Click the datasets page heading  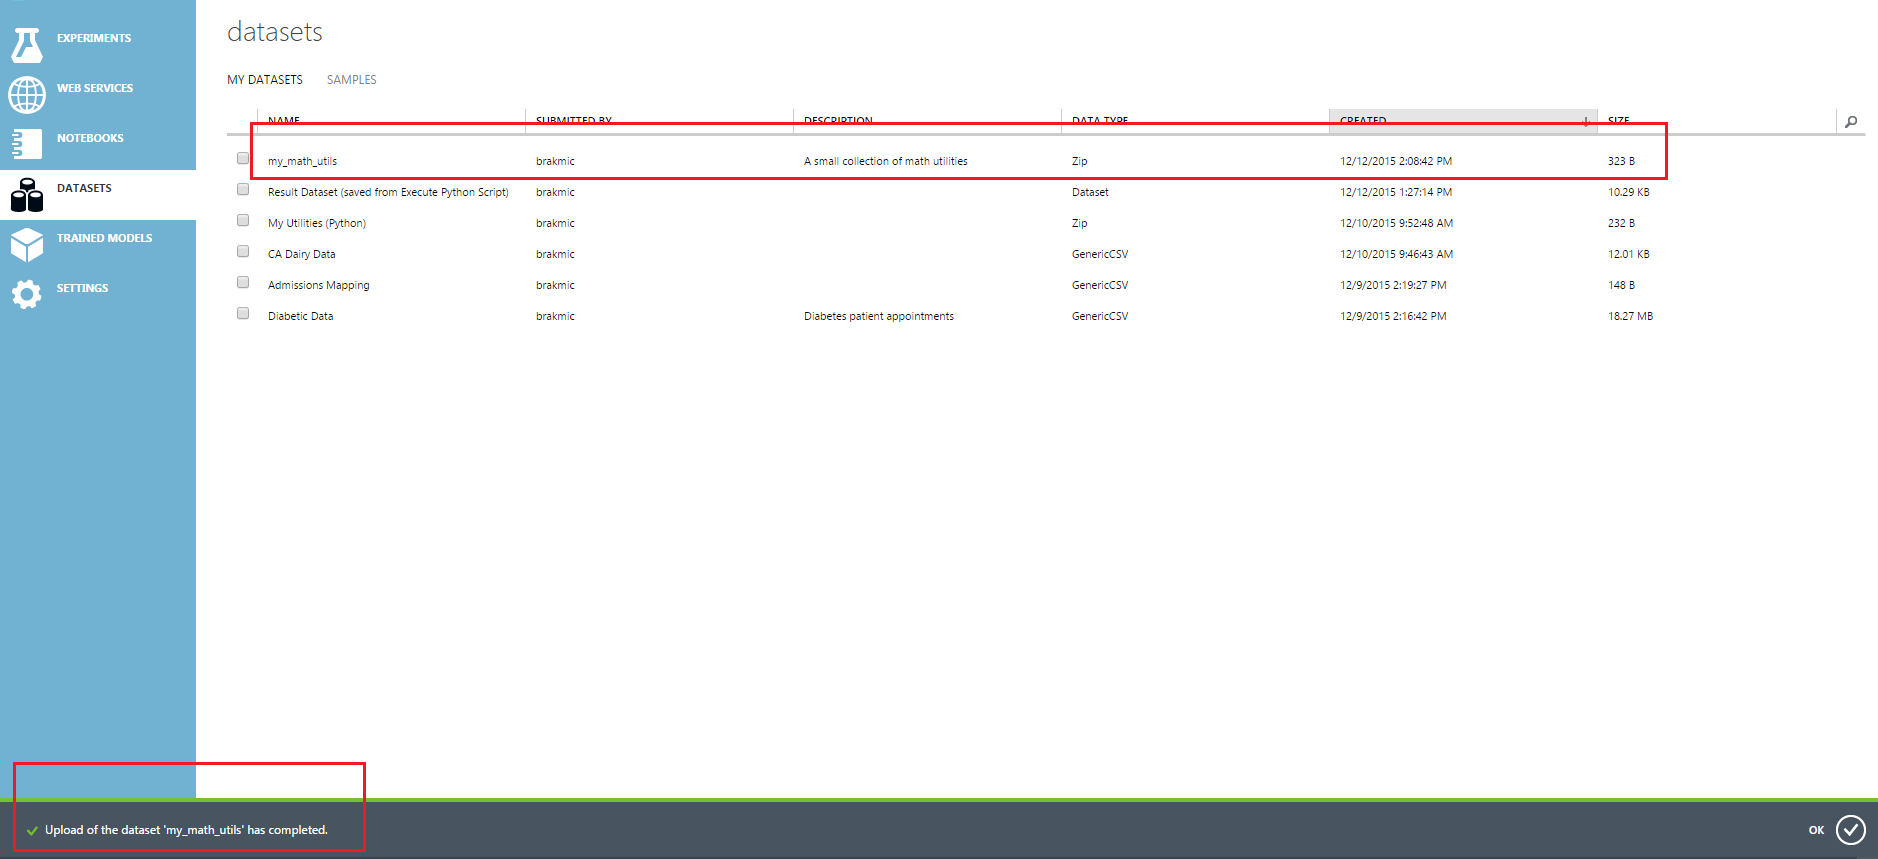click(275, 32)
